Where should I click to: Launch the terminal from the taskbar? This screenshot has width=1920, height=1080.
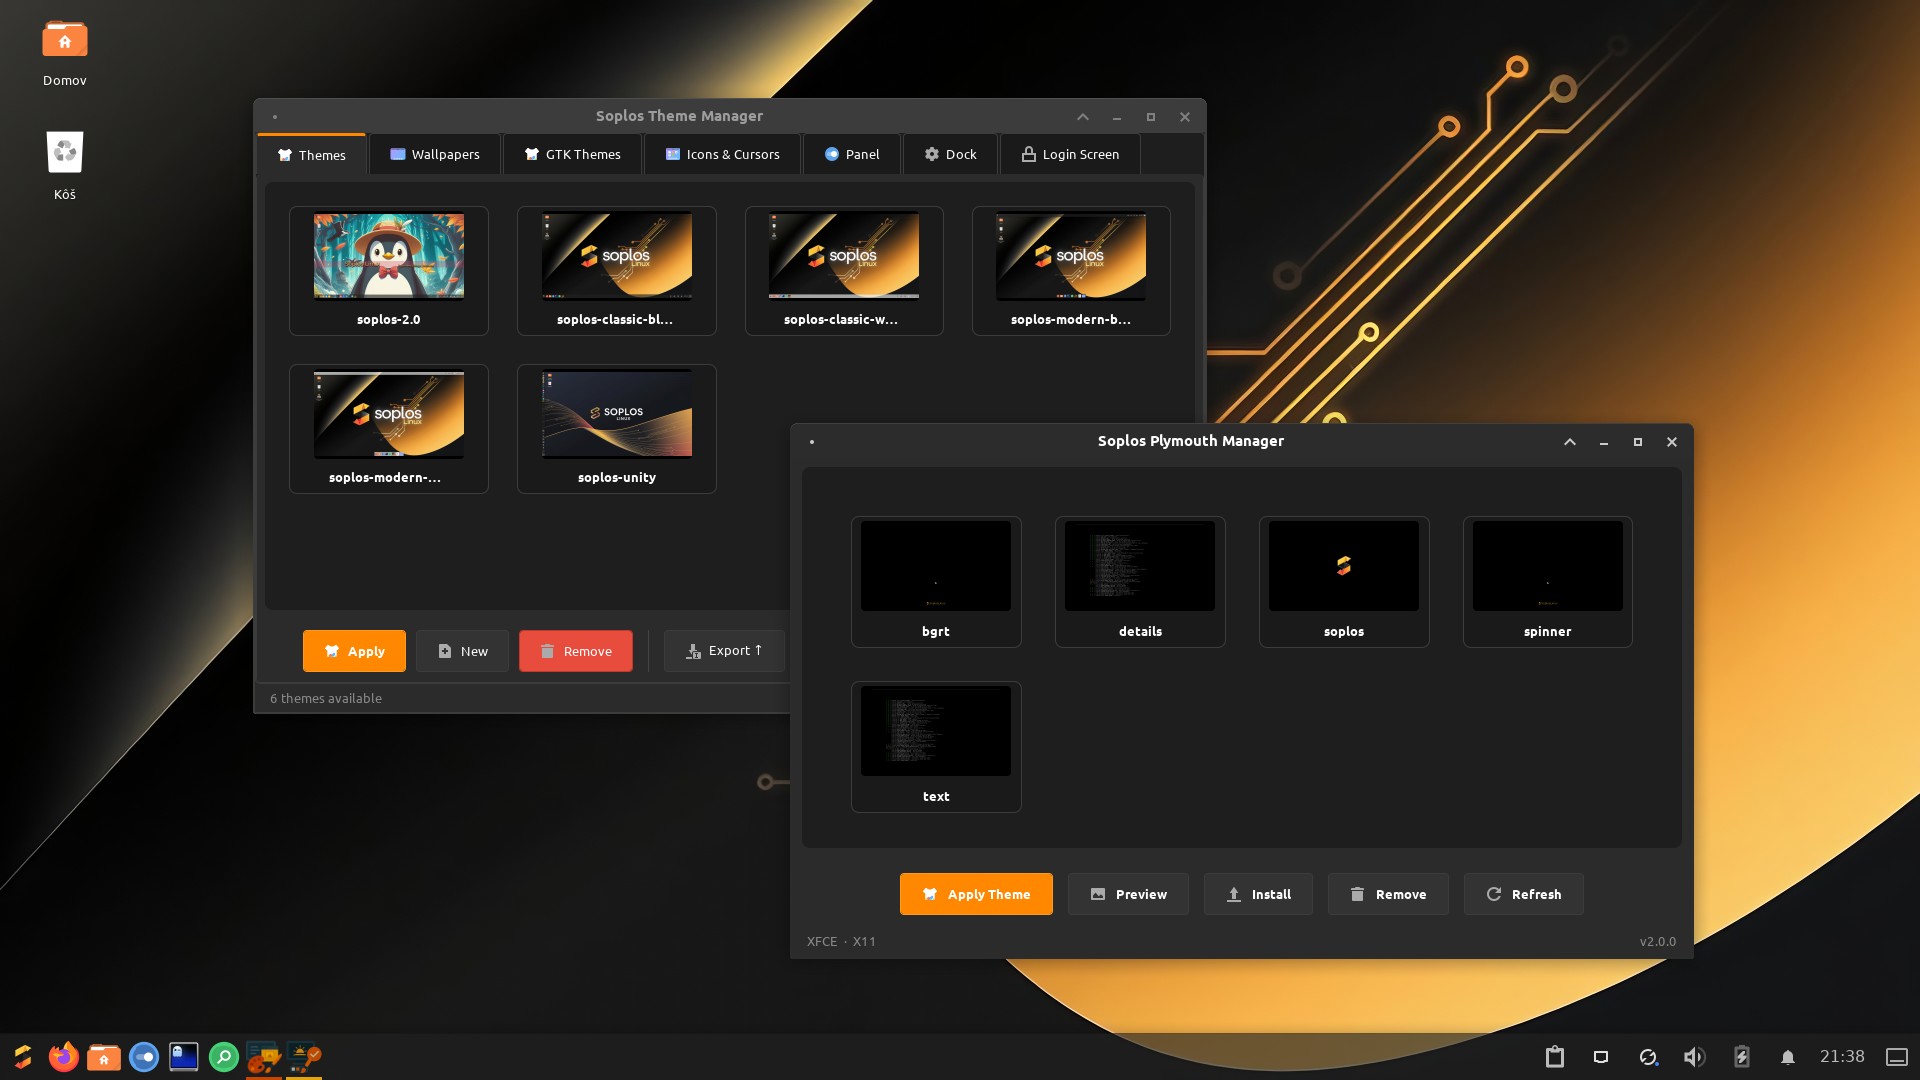(x=184, y=1057)
